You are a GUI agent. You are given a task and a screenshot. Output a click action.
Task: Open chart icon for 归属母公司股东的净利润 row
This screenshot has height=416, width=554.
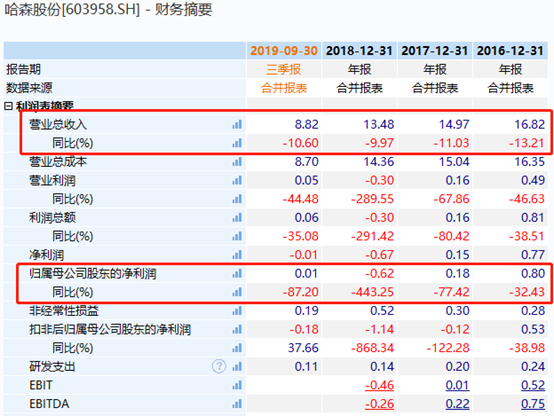[x=237, y=274]
